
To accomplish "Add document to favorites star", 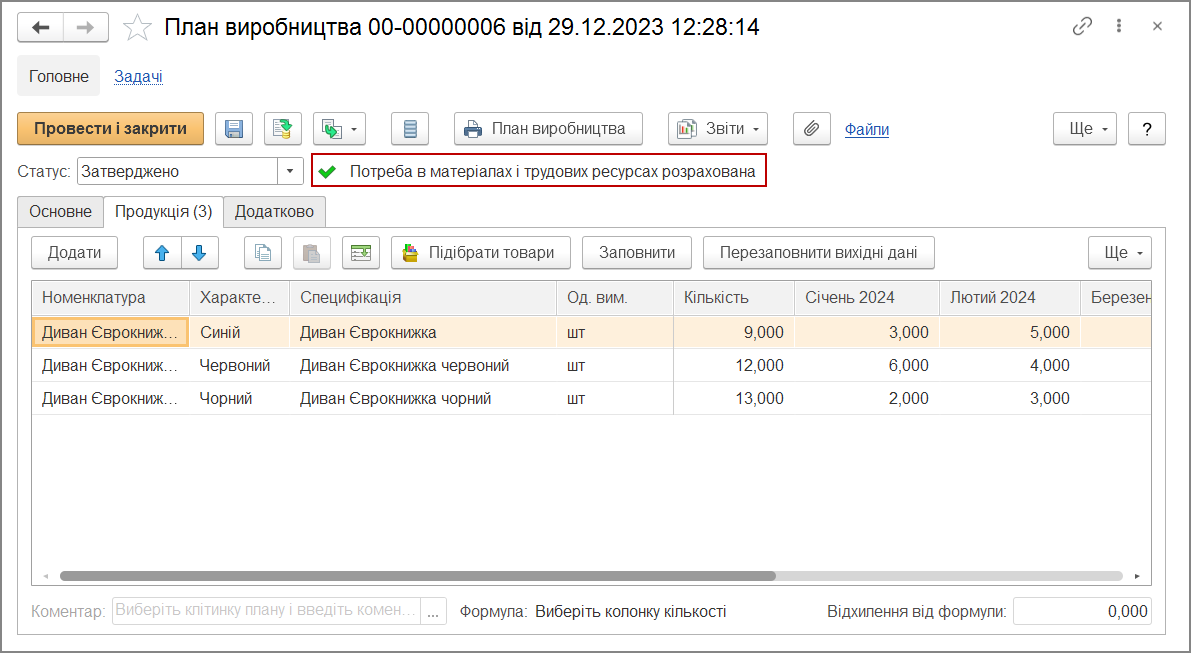I will (x=136, y=28).
